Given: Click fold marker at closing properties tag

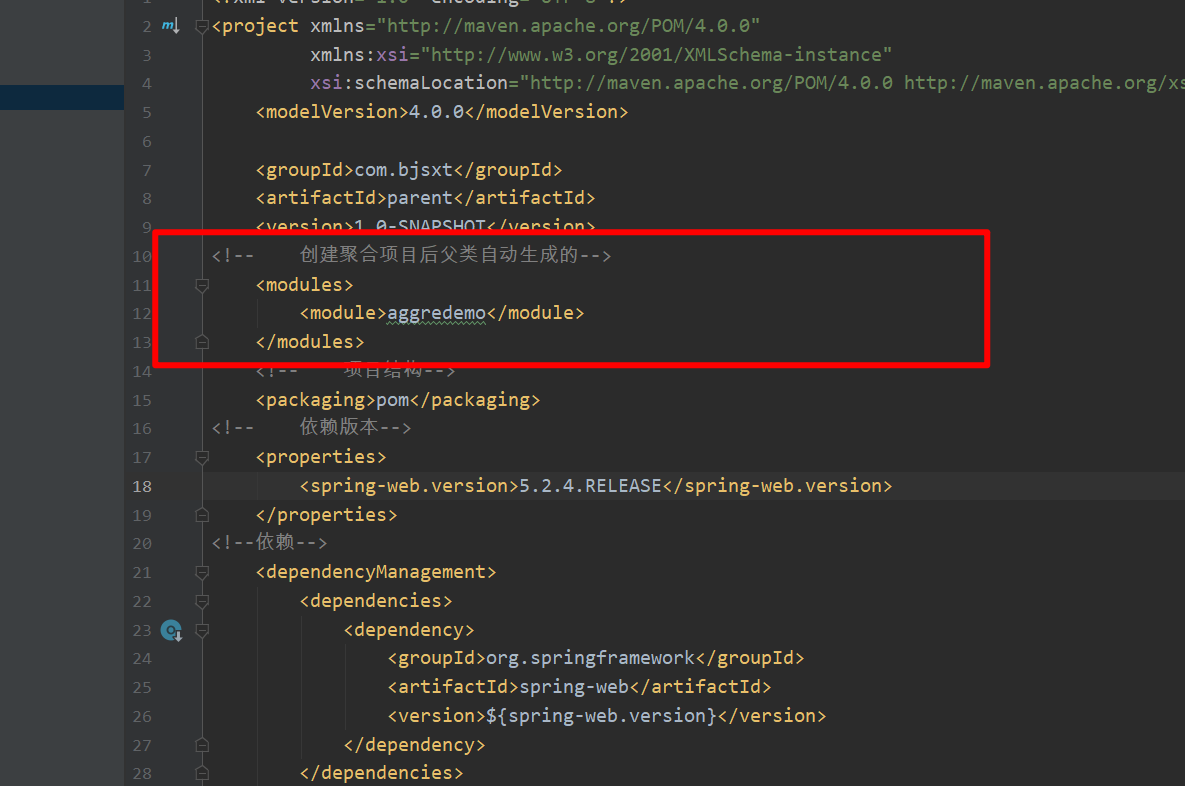Looking at the screenshot, I should click(x=202, y=515).
